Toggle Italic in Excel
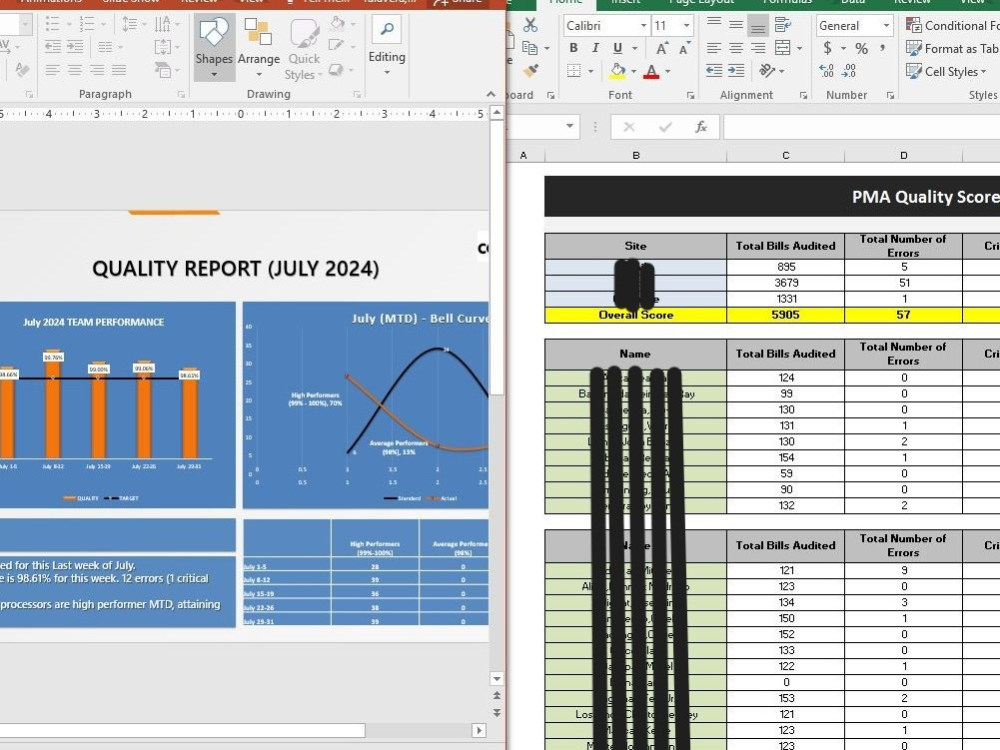The width and height of the screenshot is (1000, 750). coord(595,48)
